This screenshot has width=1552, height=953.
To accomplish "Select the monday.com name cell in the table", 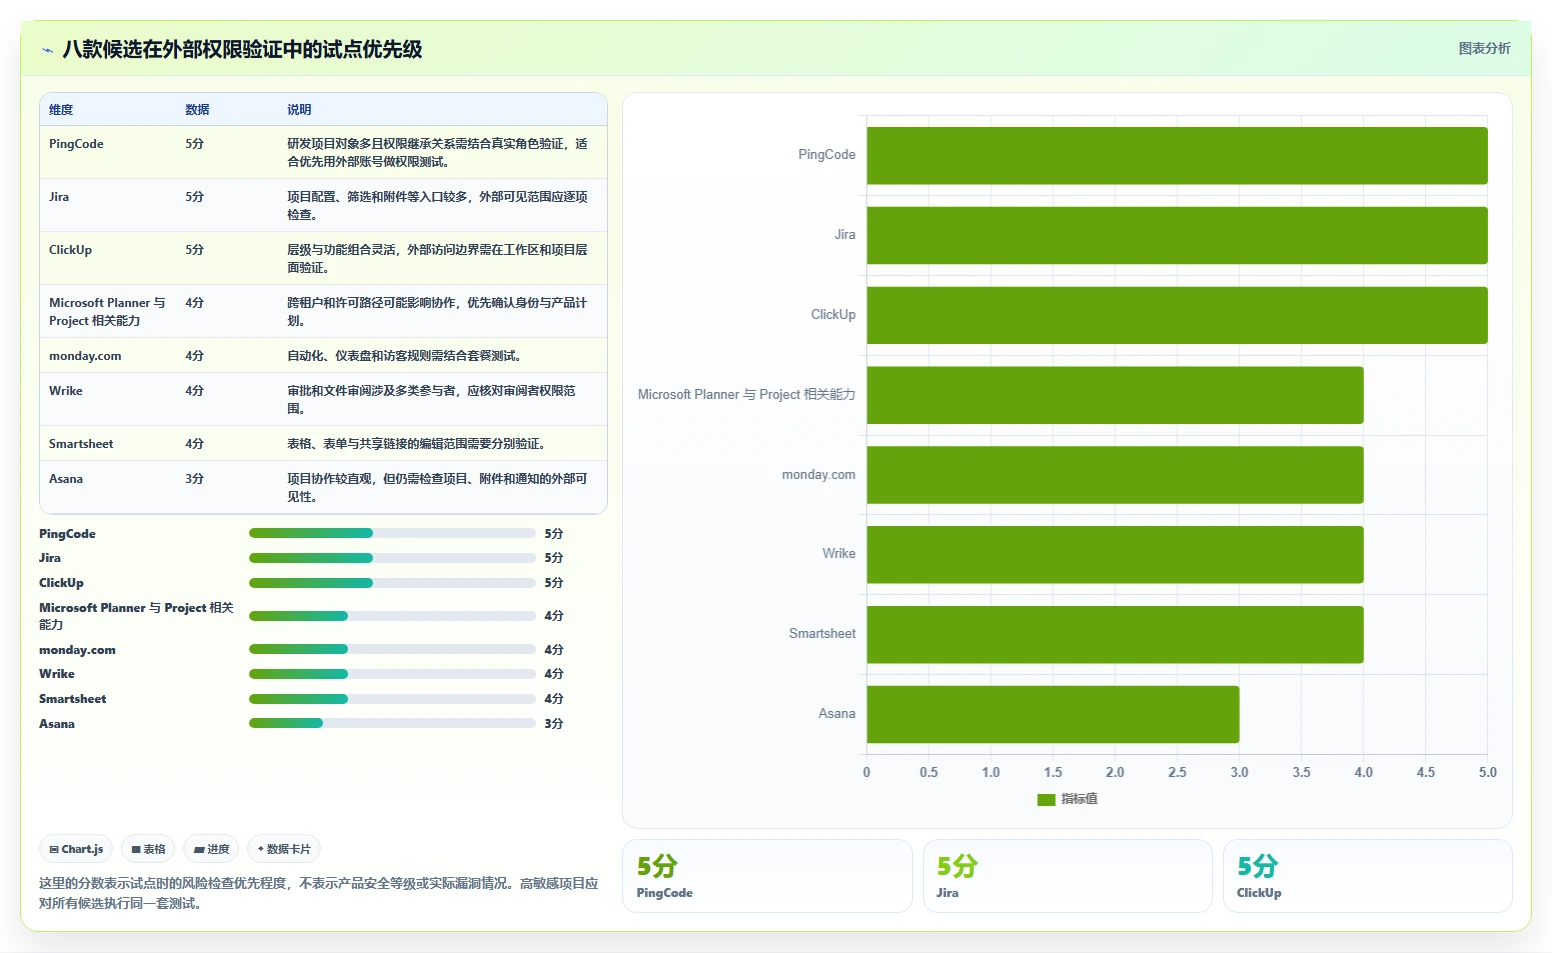I will click(x=85, y=356).
